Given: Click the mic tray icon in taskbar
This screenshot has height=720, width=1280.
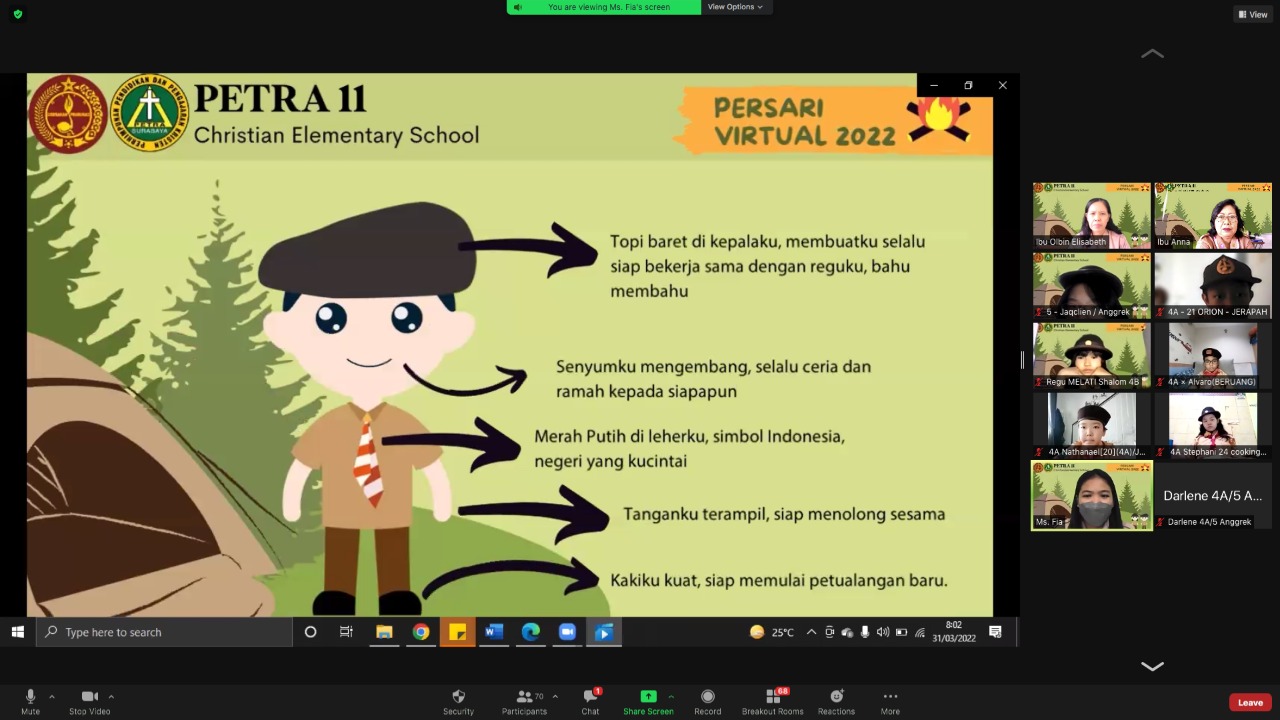Looking at the screenshot, I should 864,632.
